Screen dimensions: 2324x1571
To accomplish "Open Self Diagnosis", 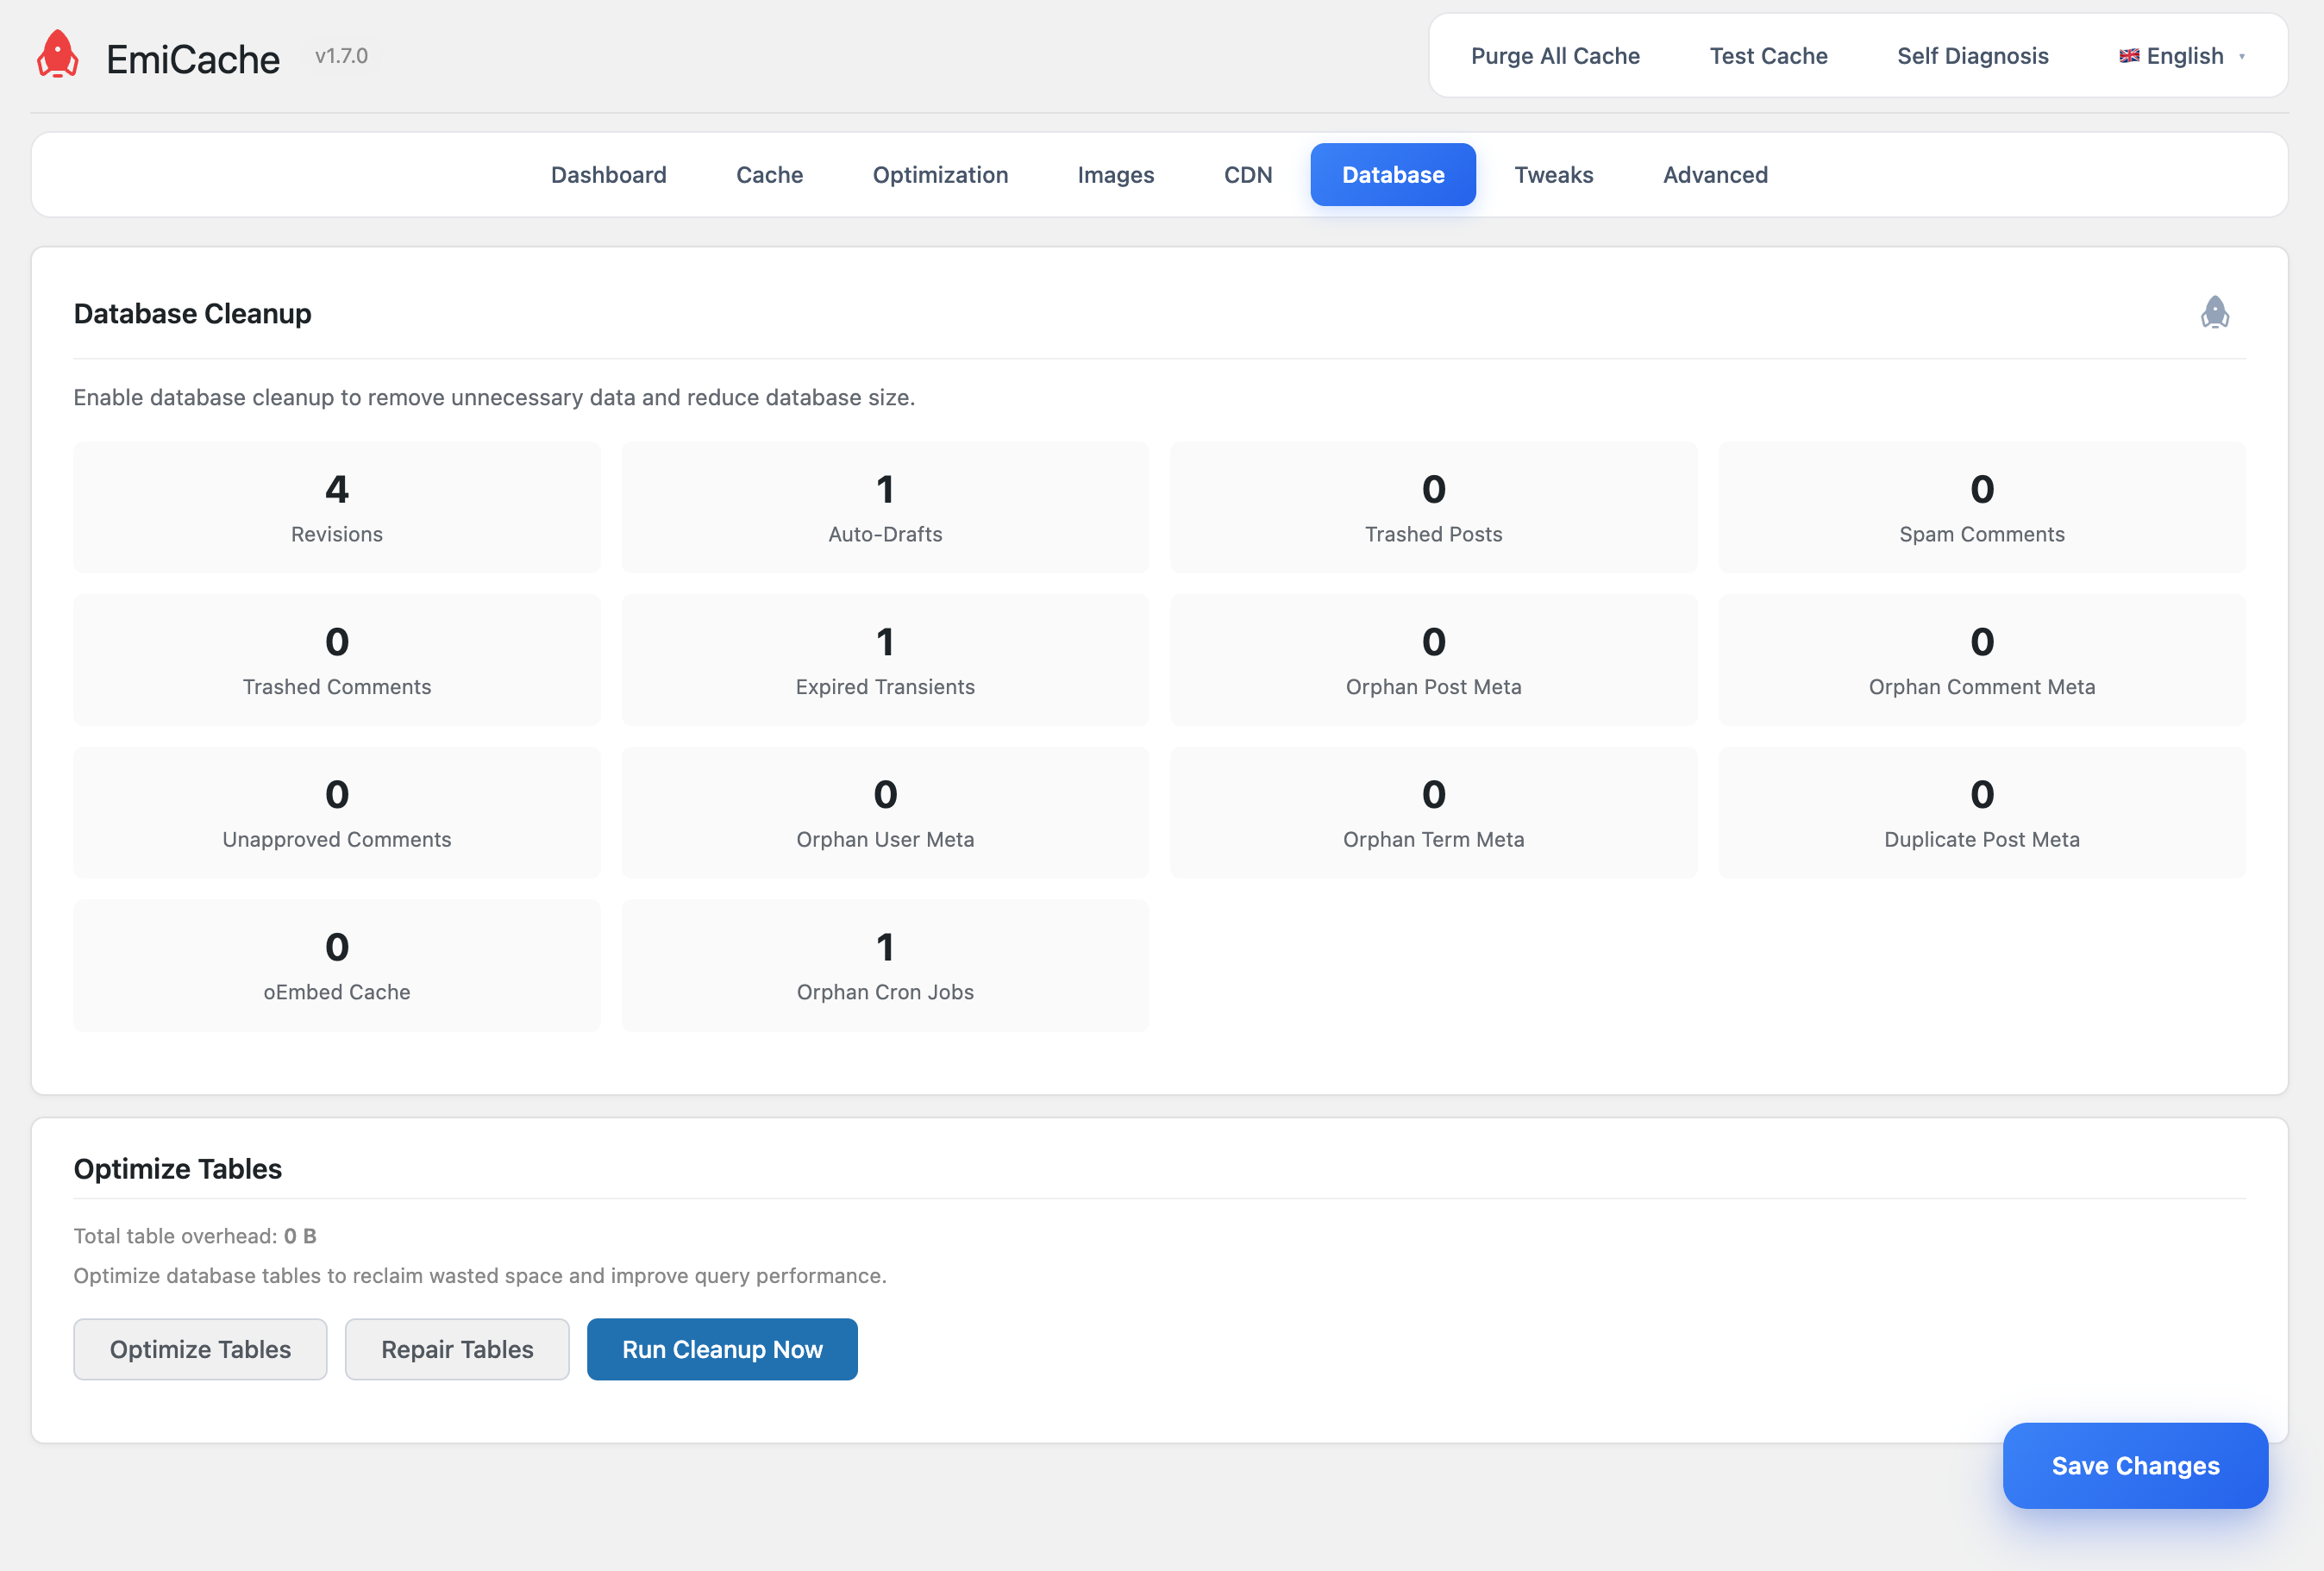I will (1973, 56).
